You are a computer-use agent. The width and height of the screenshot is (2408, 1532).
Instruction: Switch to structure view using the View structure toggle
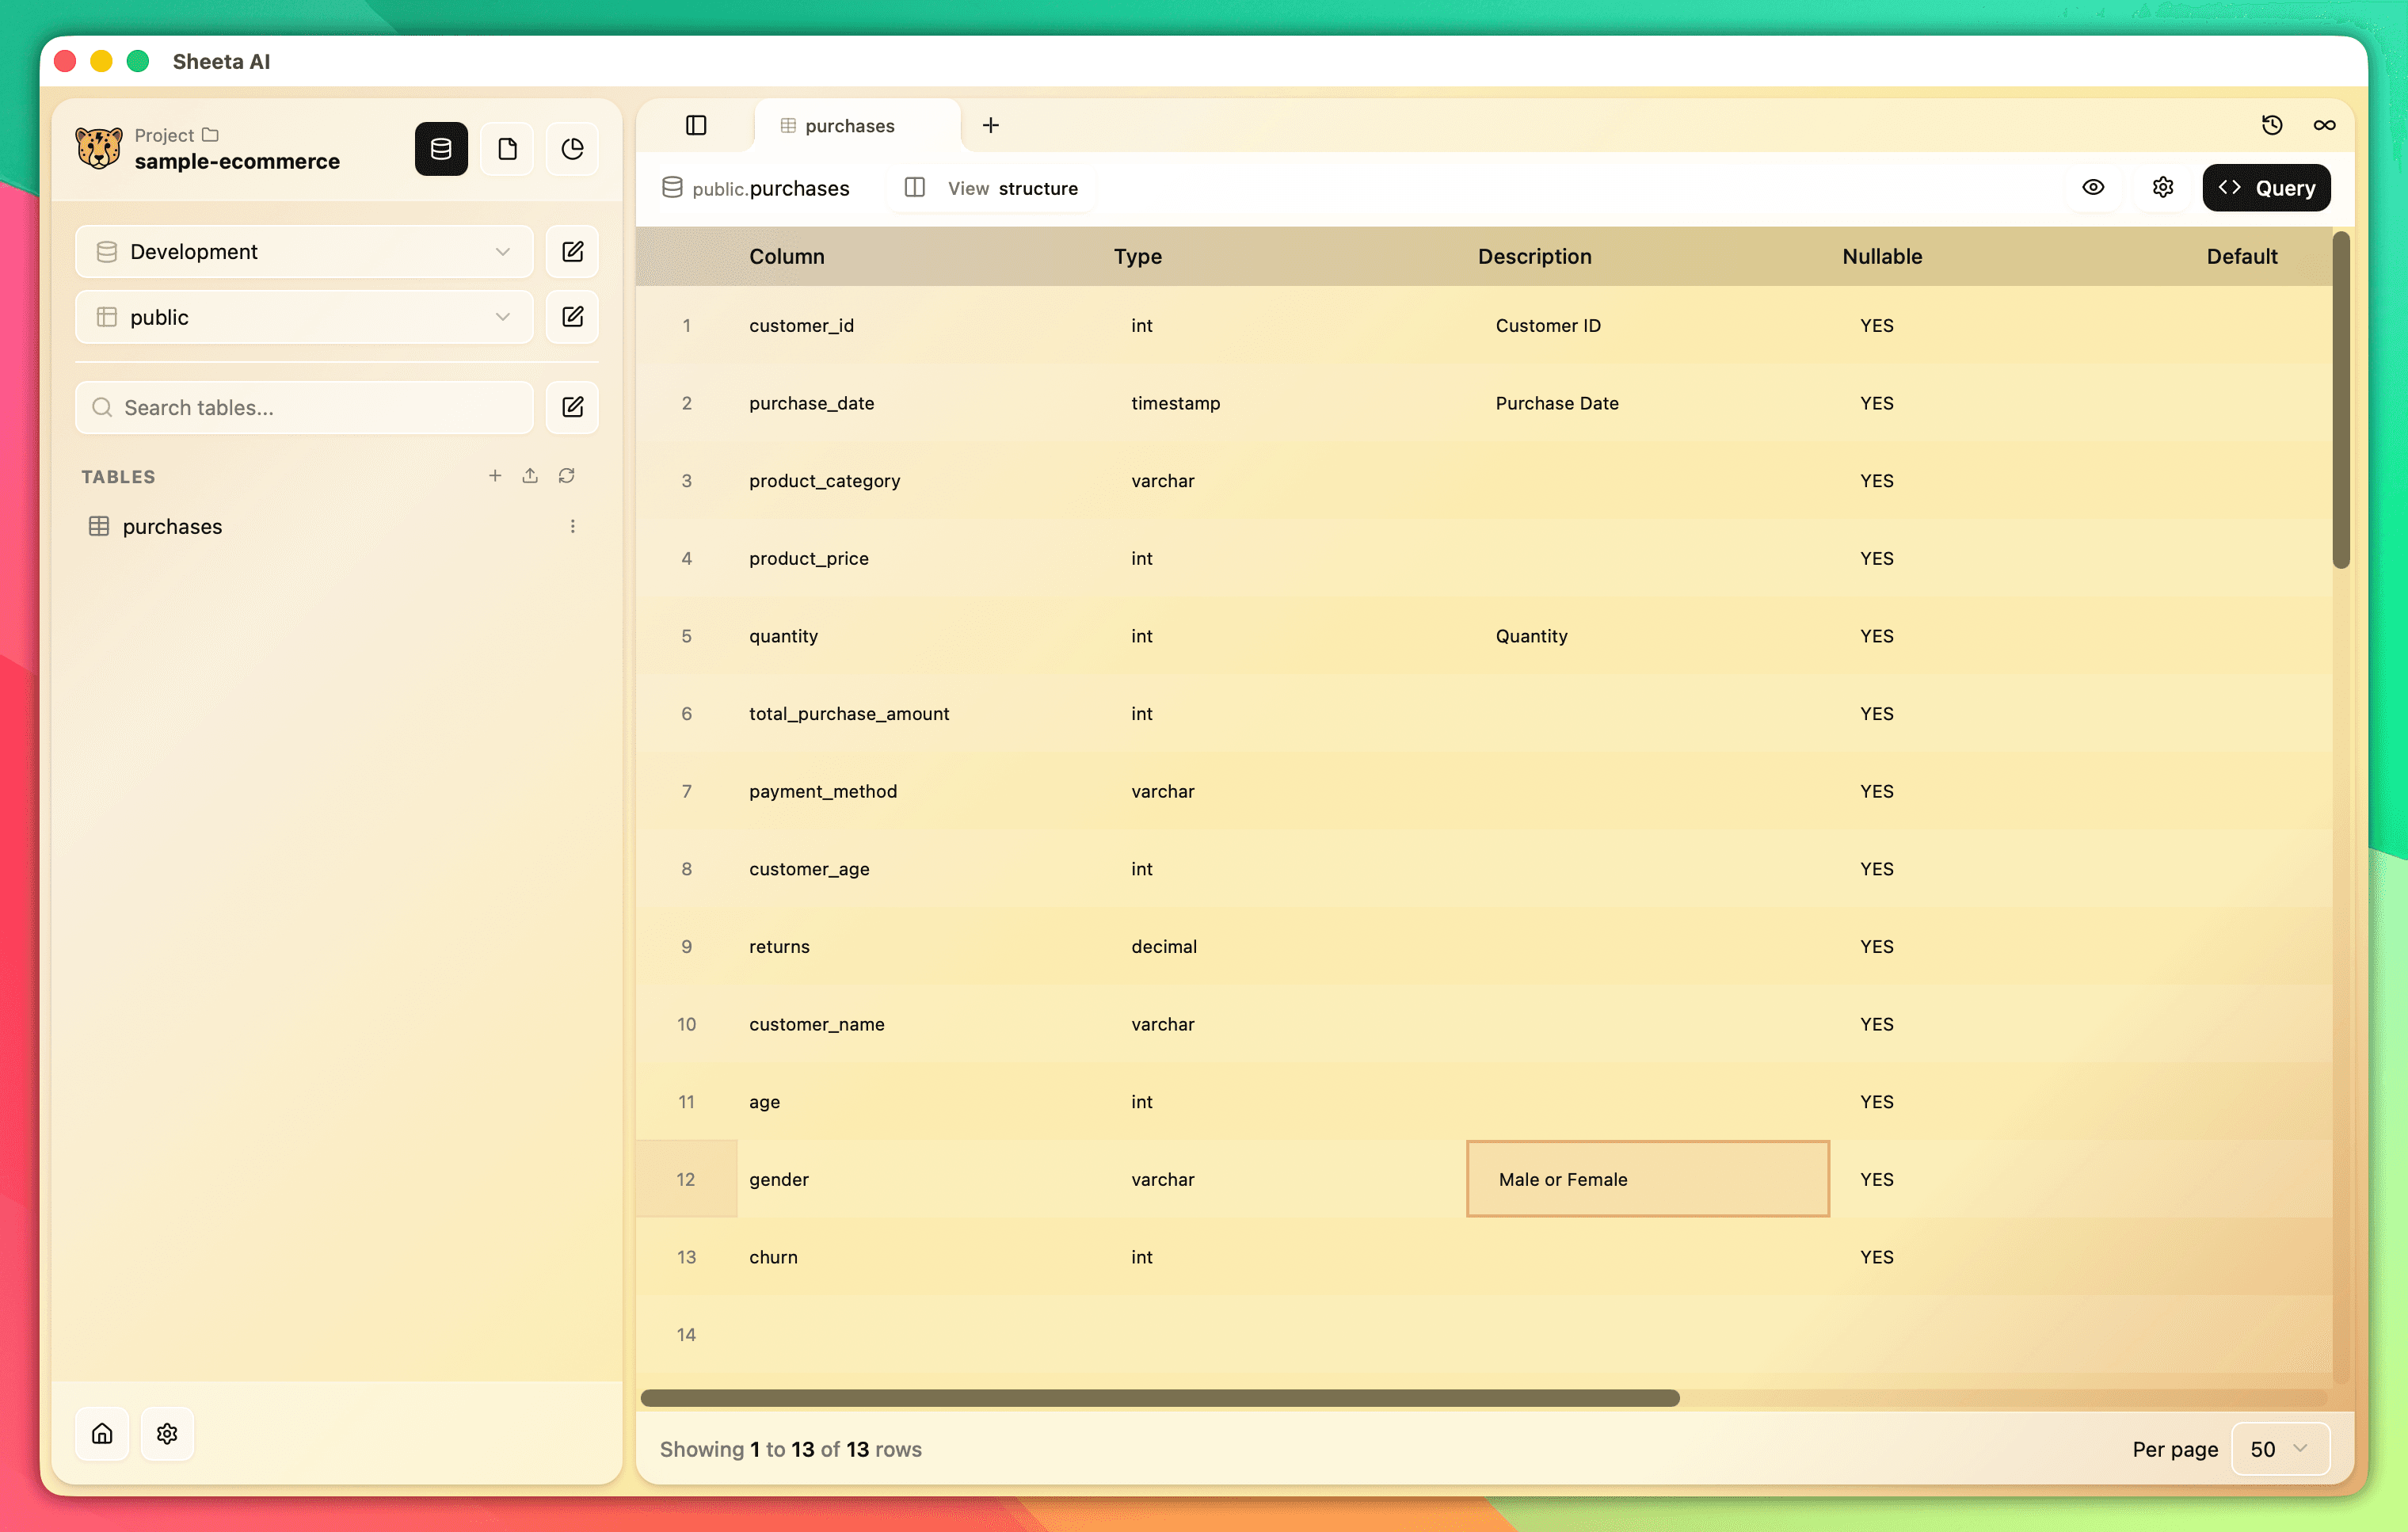pyautogui.click(x=990, y=188)
